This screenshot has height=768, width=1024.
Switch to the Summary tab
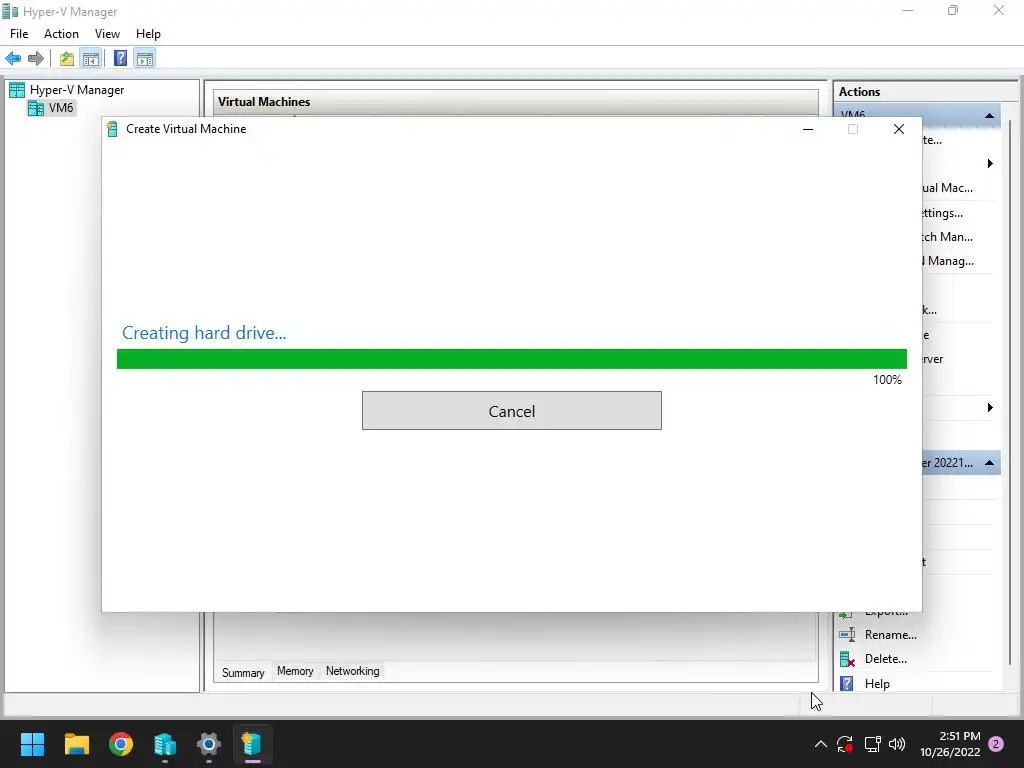(243, 673)
